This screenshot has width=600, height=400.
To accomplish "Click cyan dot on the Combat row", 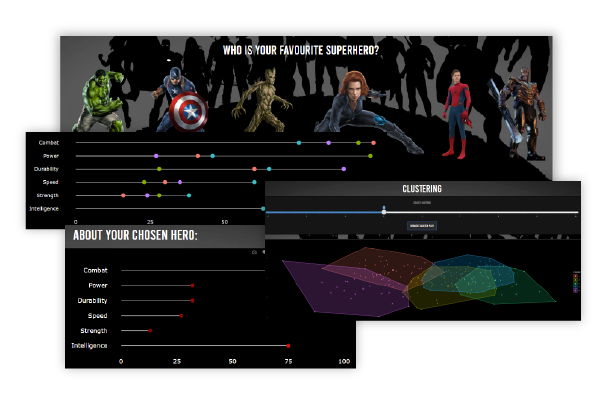I will 299,143.
